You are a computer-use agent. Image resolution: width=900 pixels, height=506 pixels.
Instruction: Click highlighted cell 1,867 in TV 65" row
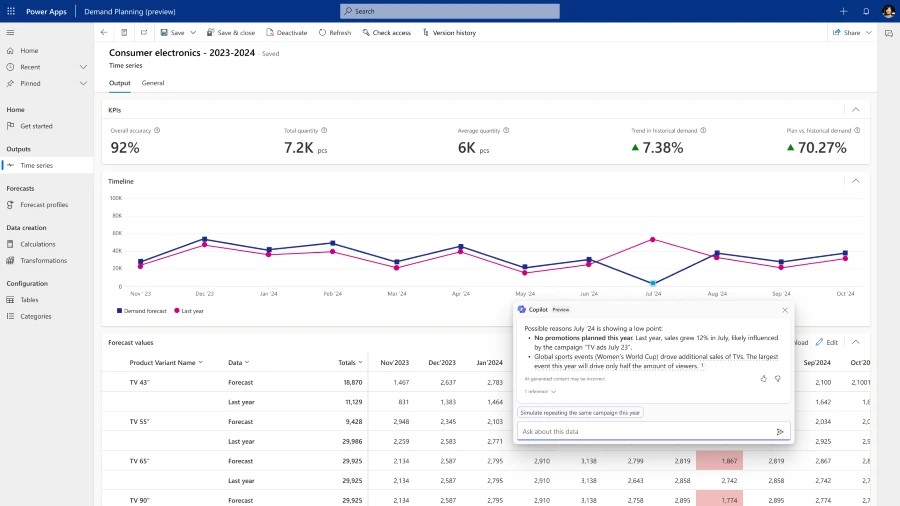tap(719, 461)
